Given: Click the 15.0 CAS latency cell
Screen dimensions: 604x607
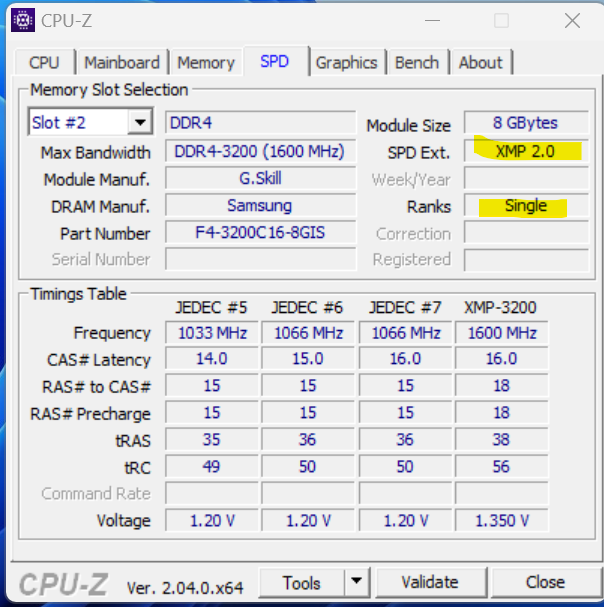Looking at the screenshot, I should click(x=308, y=358).
